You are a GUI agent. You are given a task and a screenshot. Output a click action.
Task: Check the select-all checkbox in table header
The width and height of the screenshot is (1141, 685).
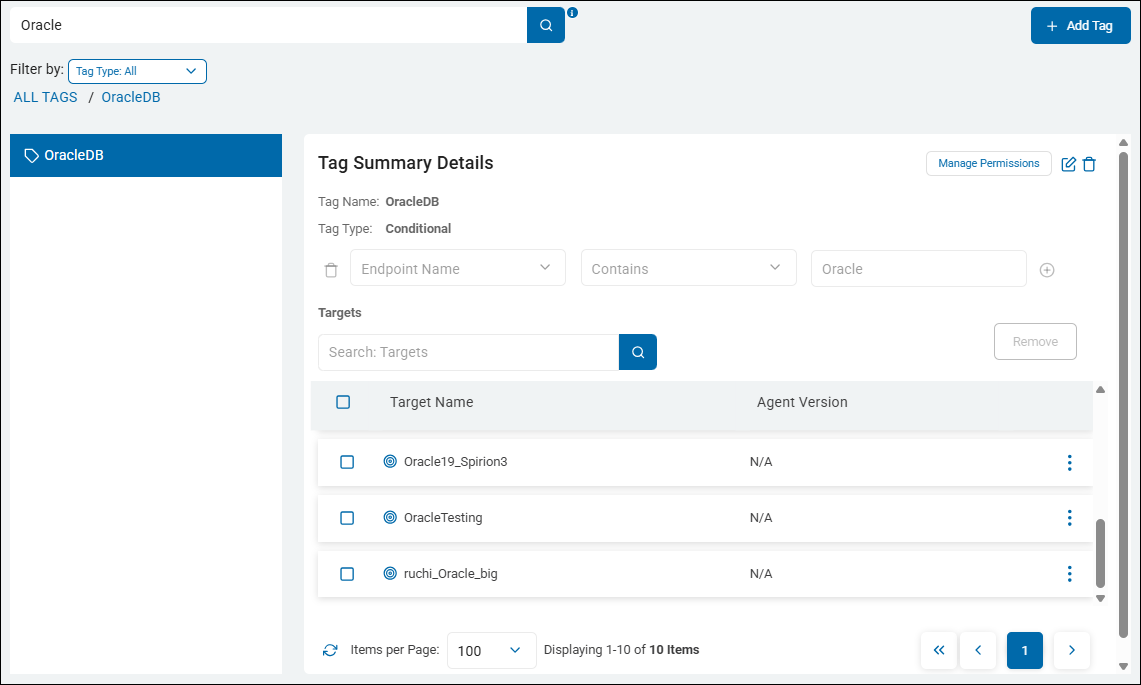343,402
